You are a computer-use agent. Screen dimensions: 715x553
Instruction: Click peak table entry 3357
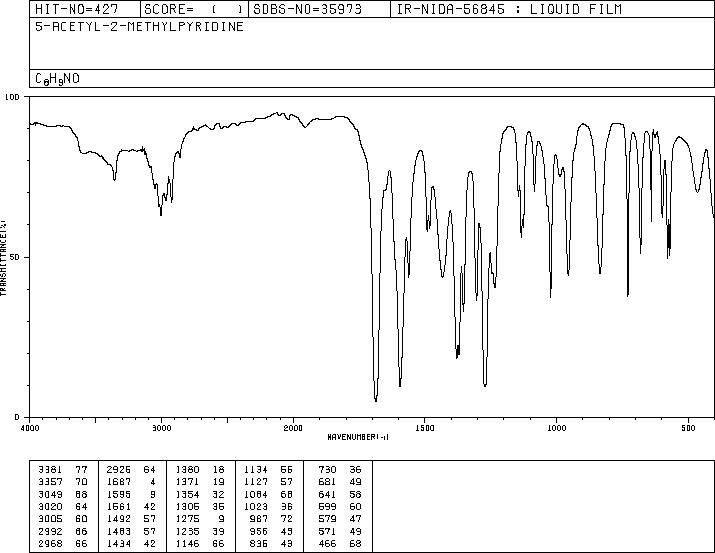pyautogui.click(x=51, y=482)
